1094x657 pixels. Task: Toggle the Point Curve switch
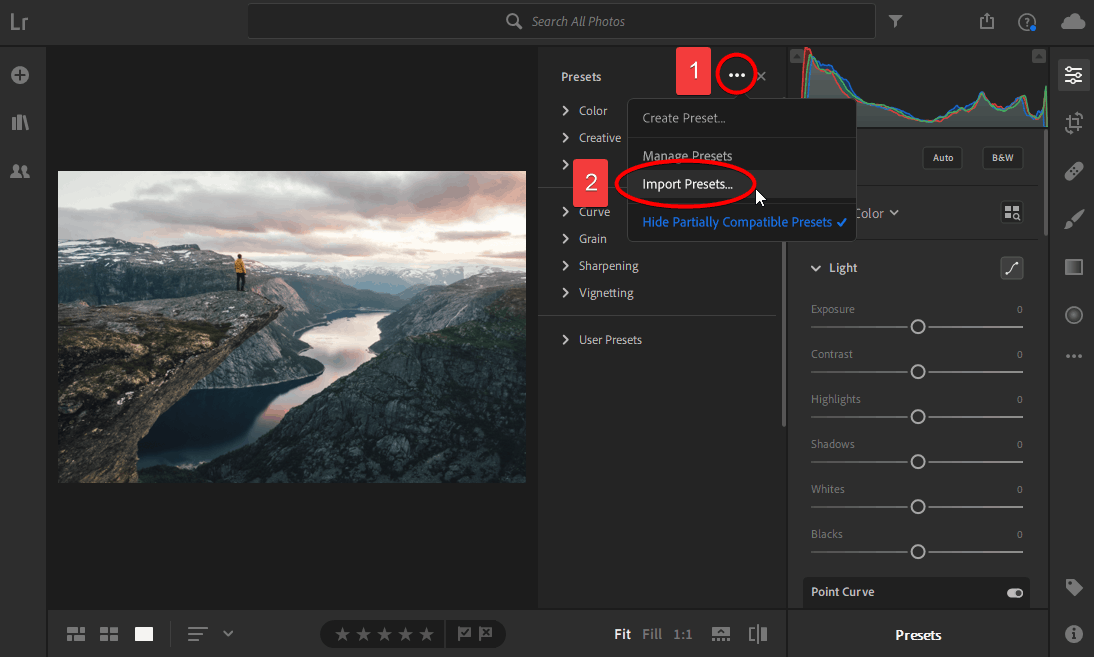[1014, 593]
